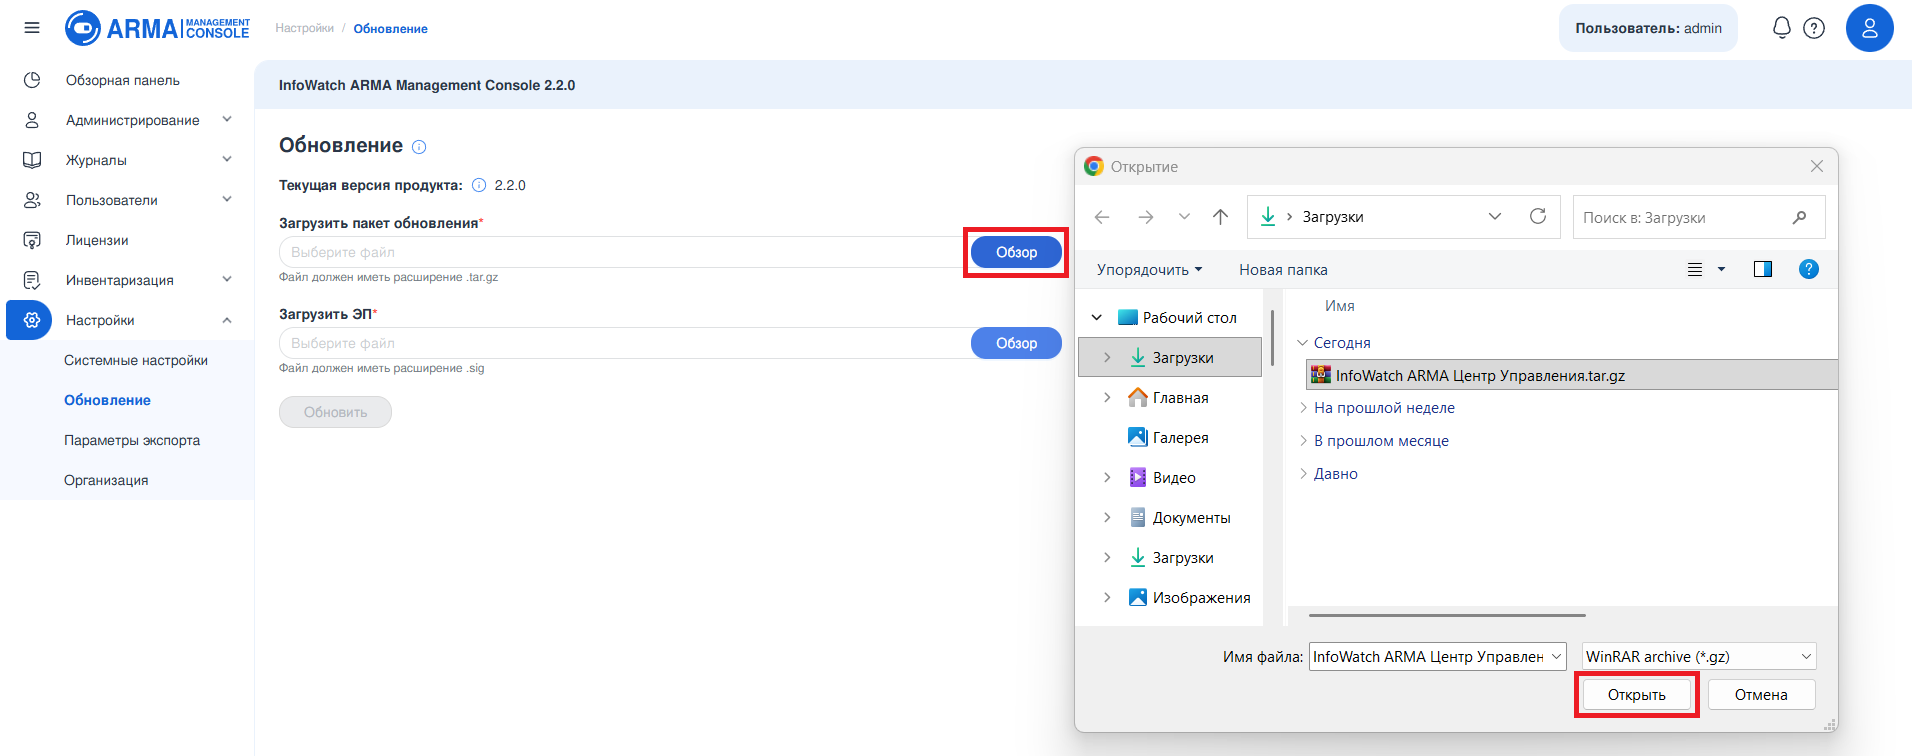The height and width of the screenshot is (756, 1912).
Task: Open Параметры экспорта submenu item
Action: click(x=132, y=440)
